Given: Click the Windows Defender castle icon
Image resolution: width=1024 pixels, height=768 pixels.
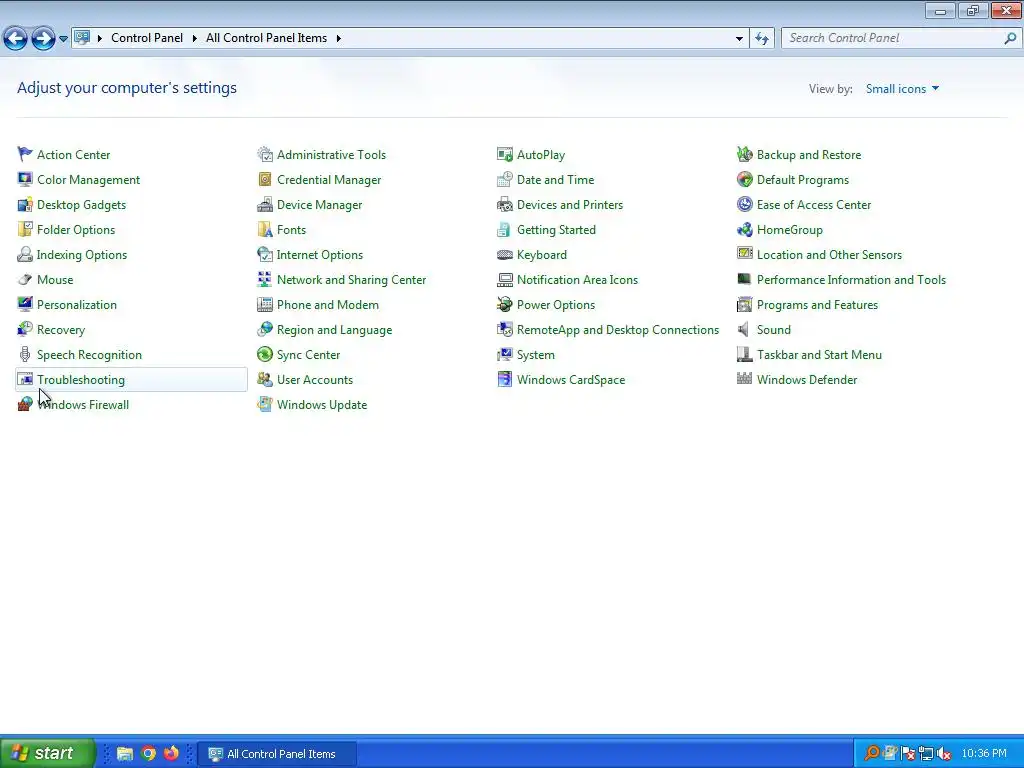Looking at the screenshot, I should point(744,379).
